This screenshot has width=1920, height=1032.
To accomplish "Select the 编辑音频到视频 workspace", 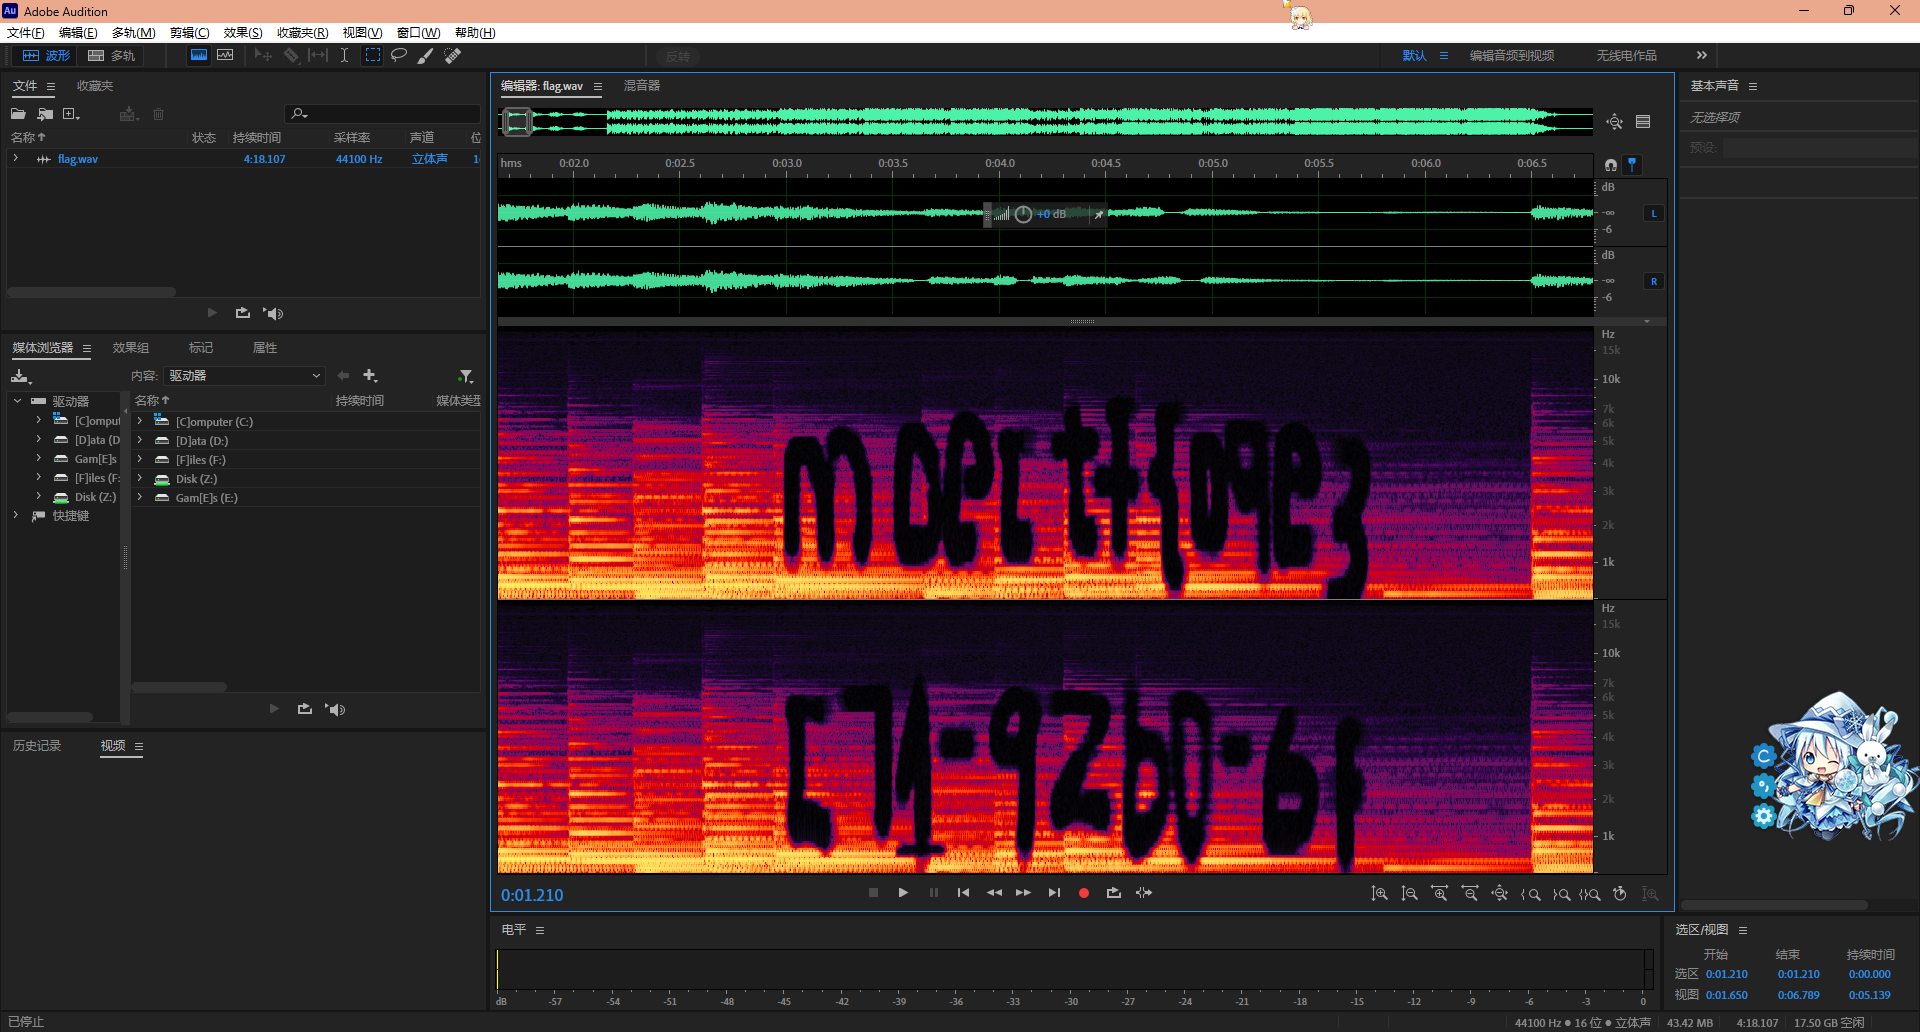I will click(x=1511, y=56).
